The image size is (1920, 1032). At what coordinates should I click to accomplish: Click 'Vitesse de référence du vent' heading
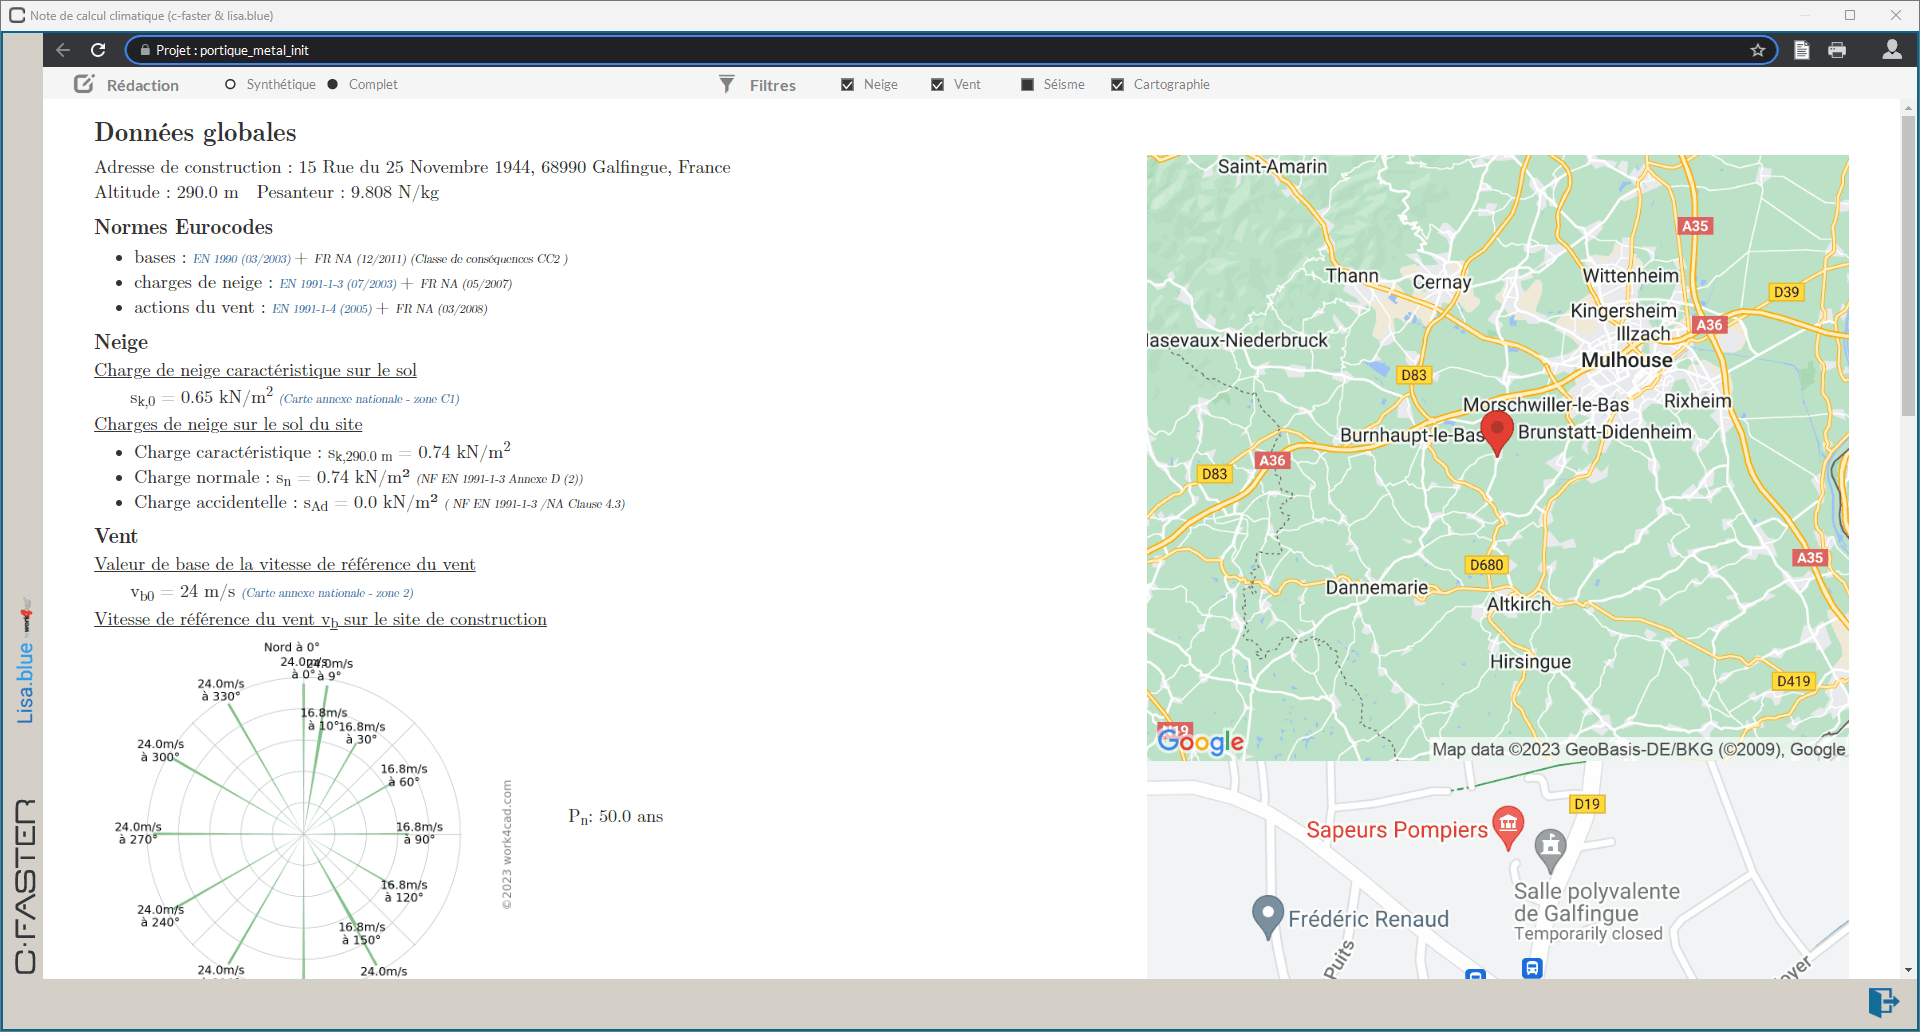(320, 620)
